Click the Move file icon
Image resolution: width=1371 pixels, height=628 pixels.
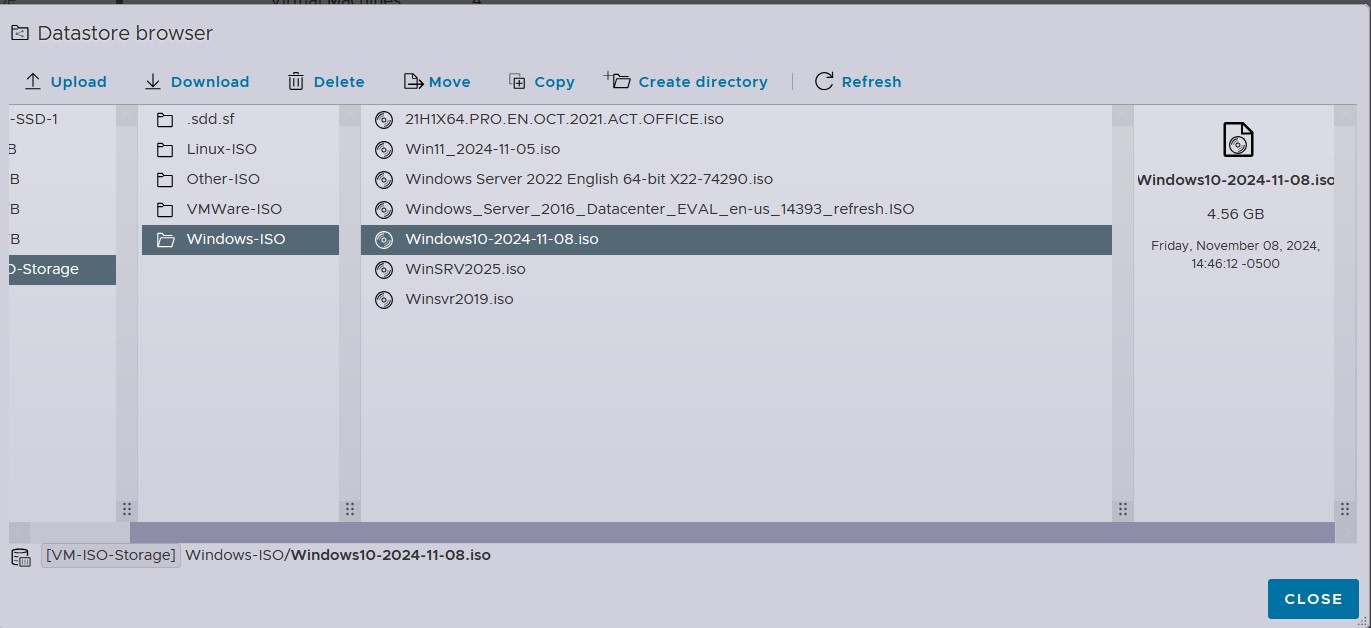(413, 82)
